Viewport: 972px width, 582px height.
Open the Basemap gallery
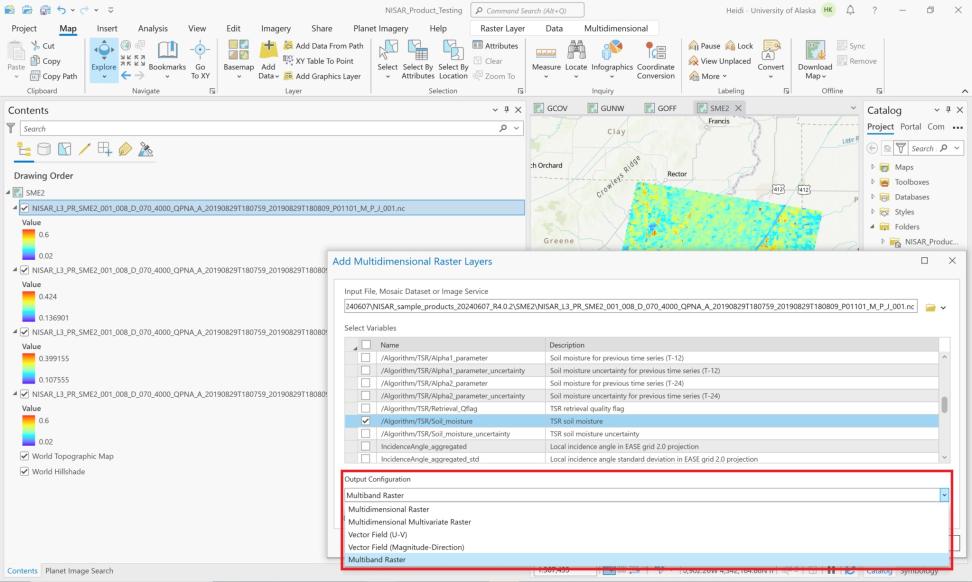tap(239, 60)
